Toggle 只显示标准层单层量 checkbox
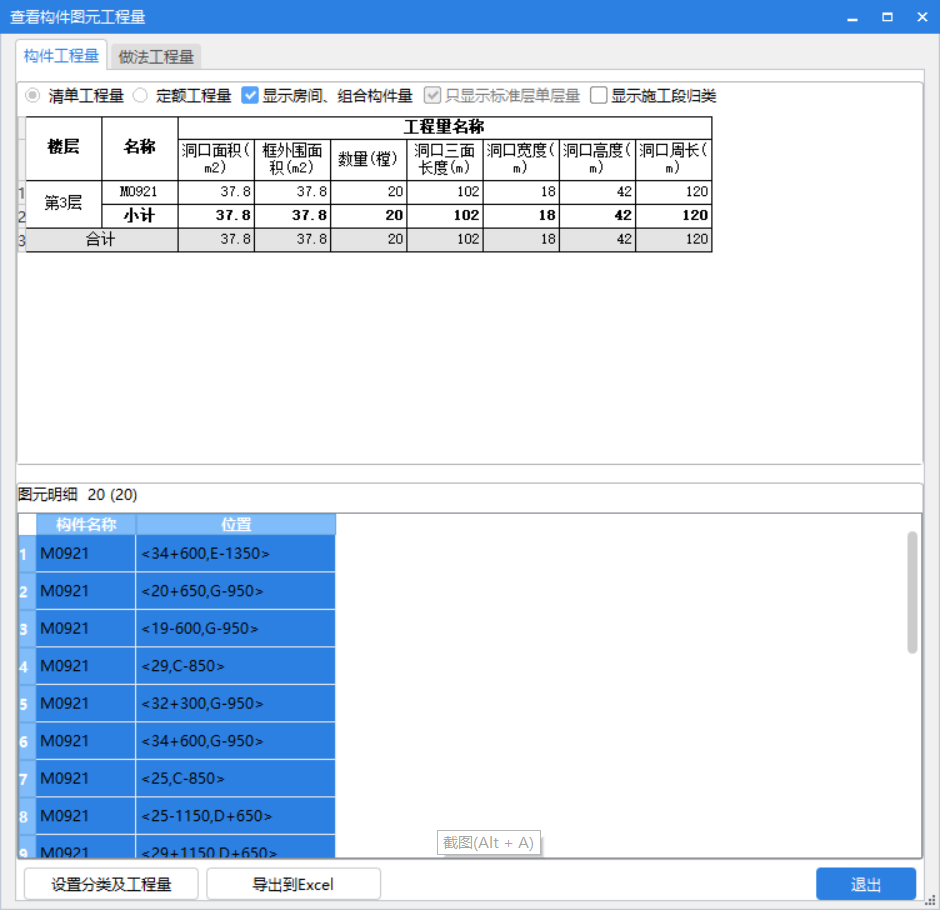Image resolution: width=940 pixels, height=910 pixels. [432, 95]
